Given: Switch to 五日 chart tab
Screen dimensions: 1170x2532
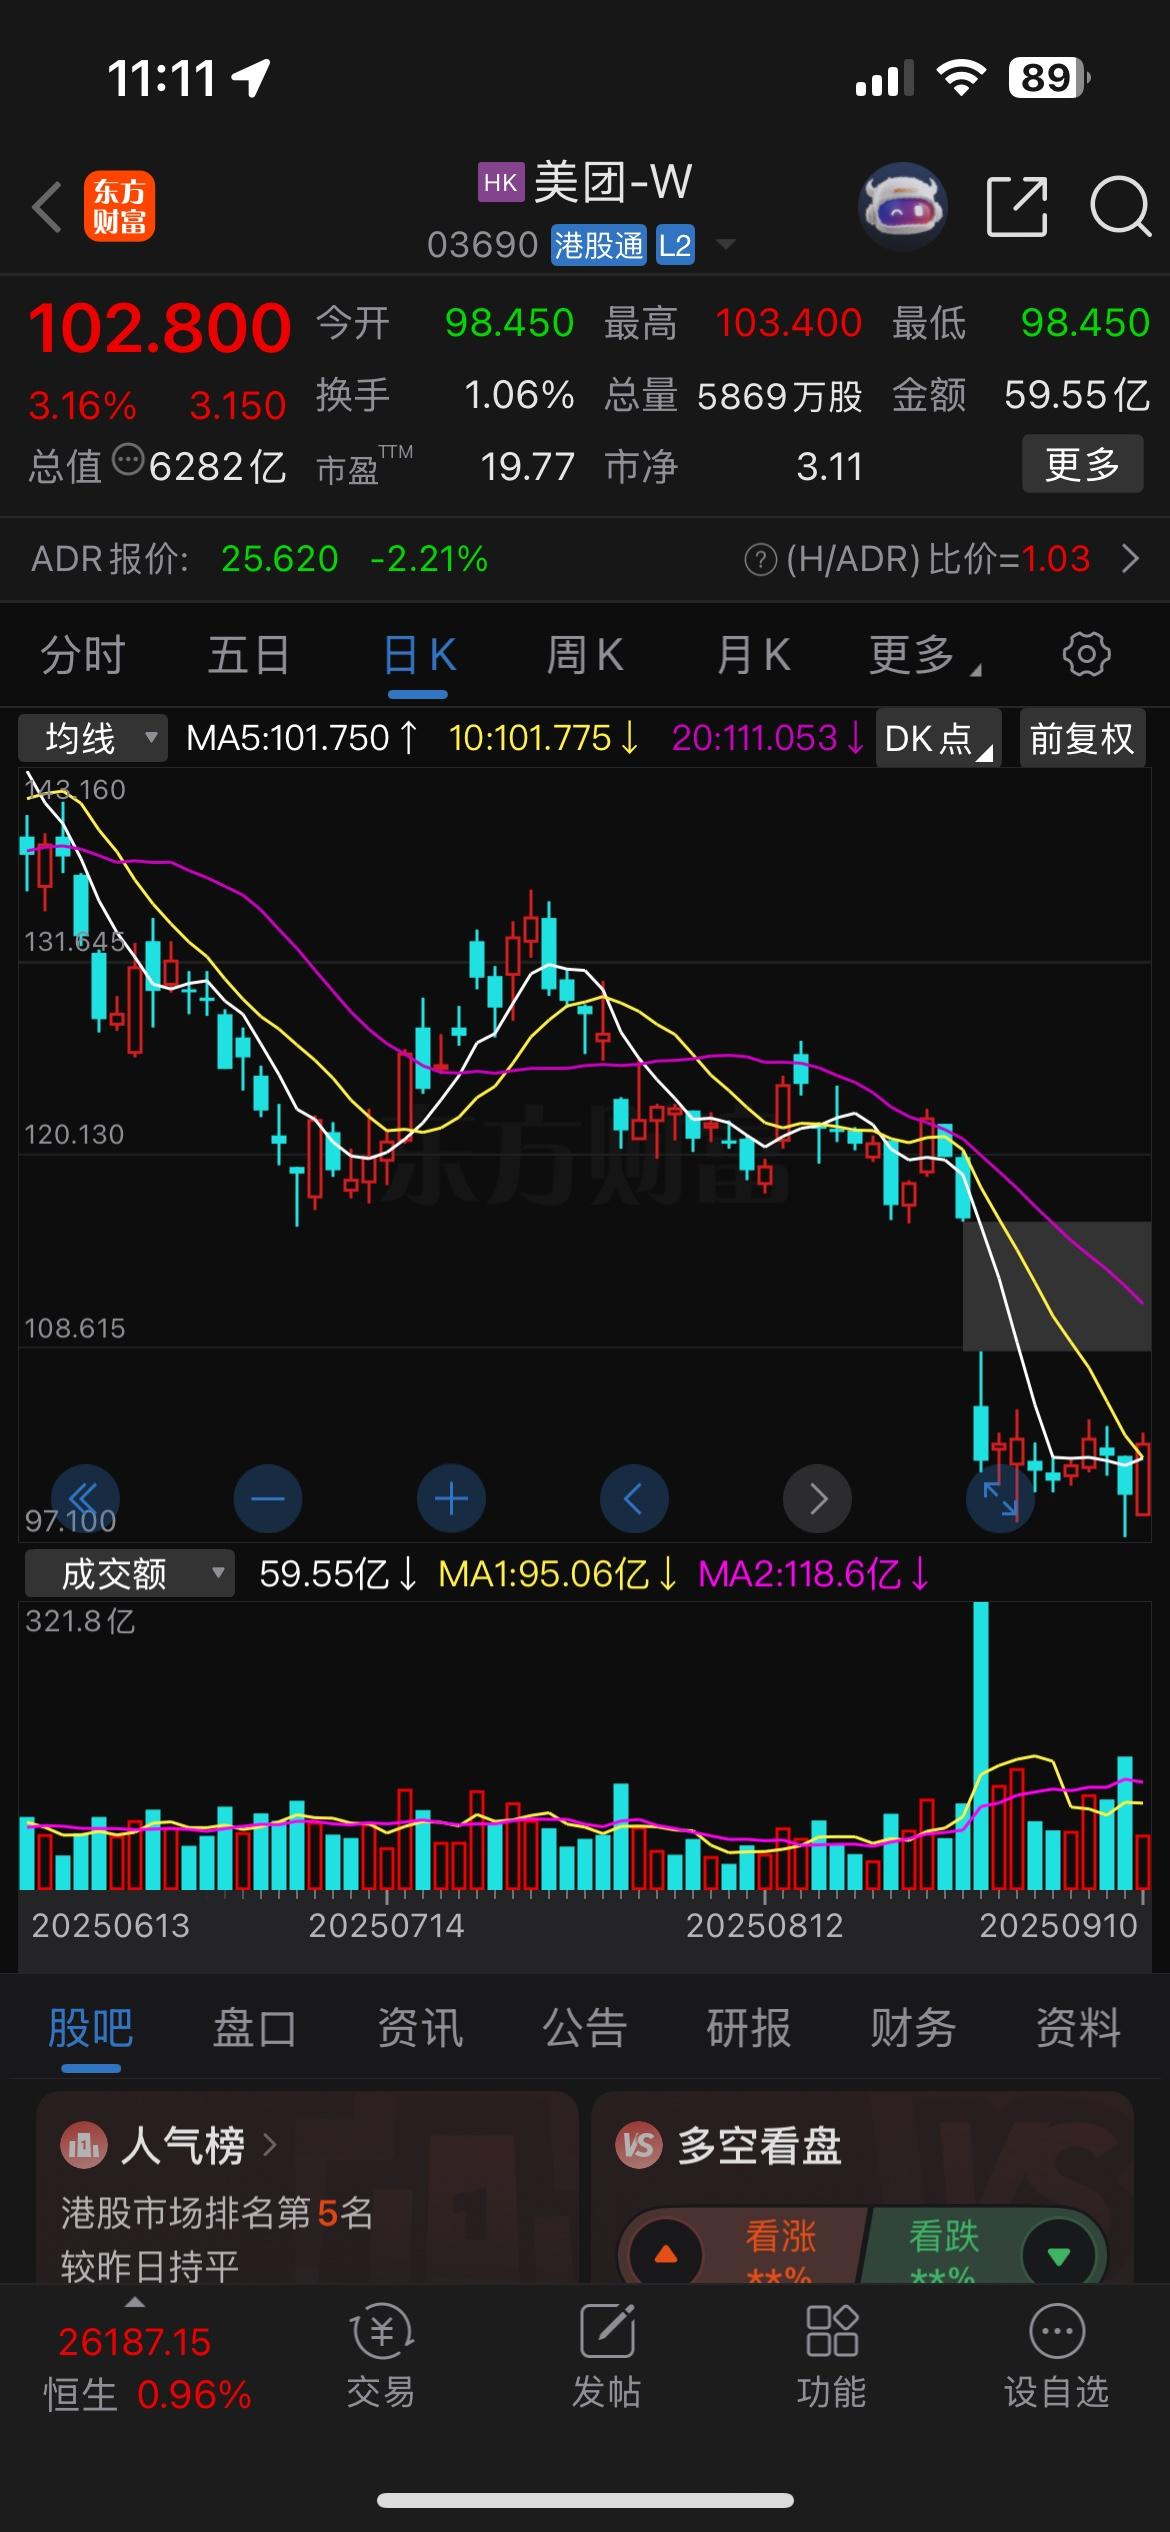Looking at the screenshot, I should click(248, 656).
